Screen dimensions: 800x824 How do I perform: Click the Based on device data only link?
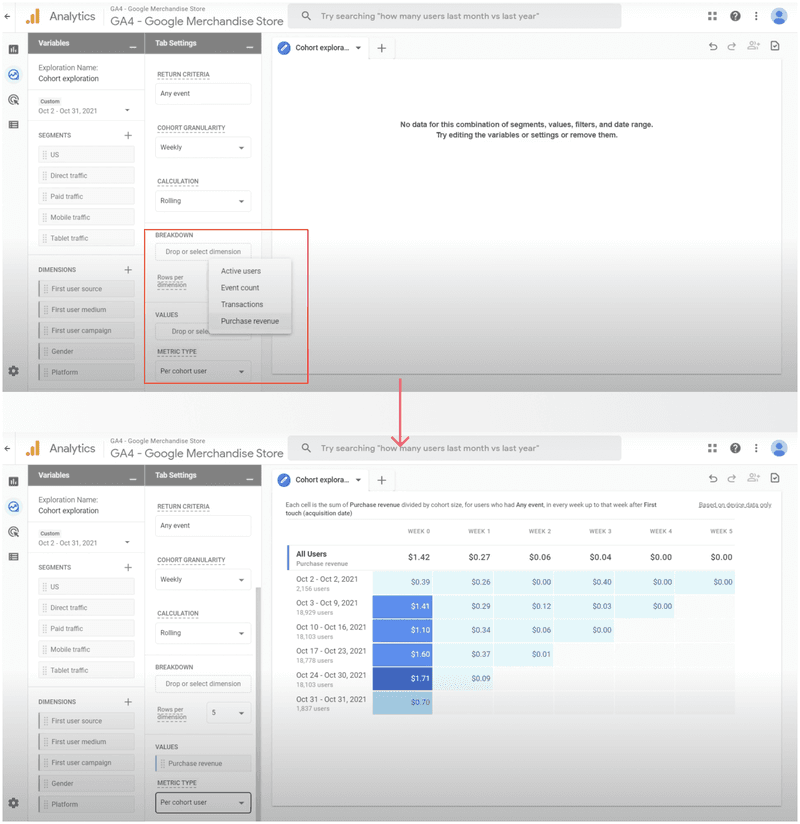[734, 505]
